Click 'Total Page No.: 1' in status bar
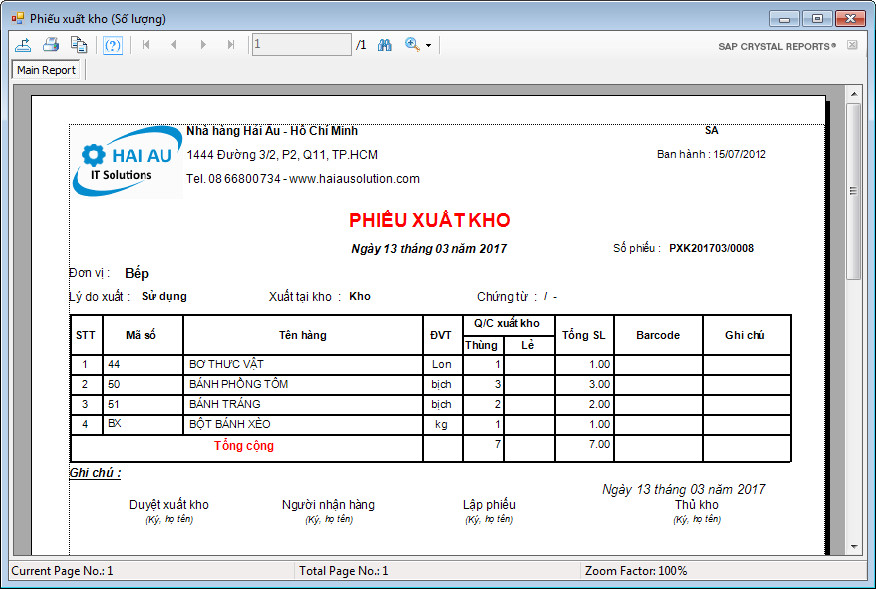 (x=344, y=571)
